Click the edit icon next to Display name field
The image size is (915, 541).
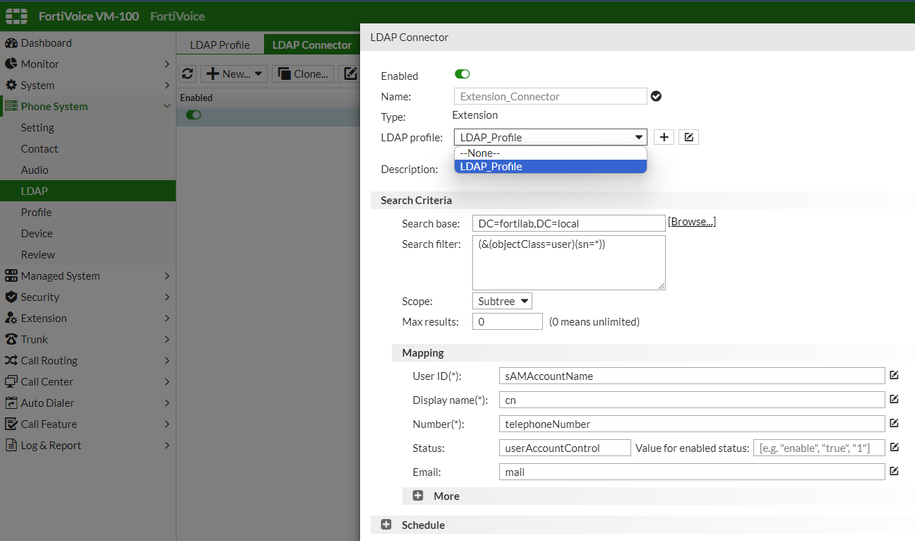pyautogui.click(x=894, y=400)
